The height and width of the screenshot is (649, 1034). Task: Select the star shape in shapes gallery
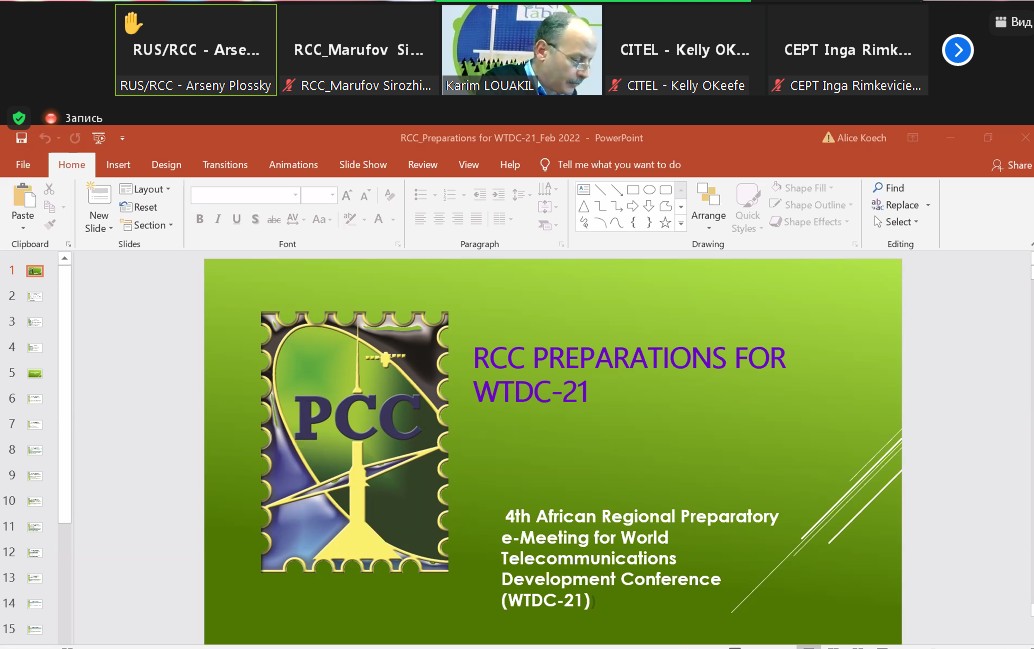(x=665, y=223)
